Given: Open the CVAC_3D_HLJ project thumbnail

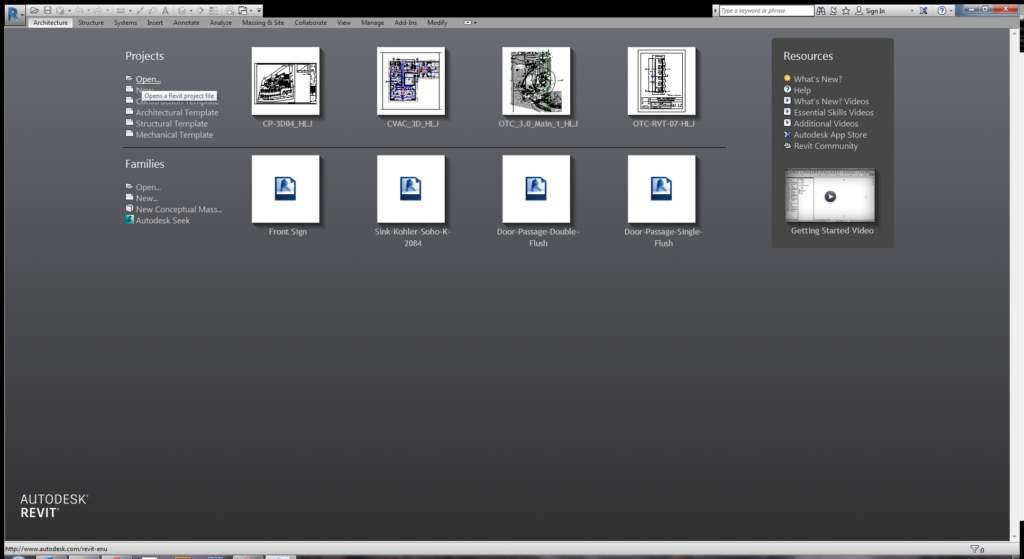Looking at the screenshot, I should pos(411,81).
